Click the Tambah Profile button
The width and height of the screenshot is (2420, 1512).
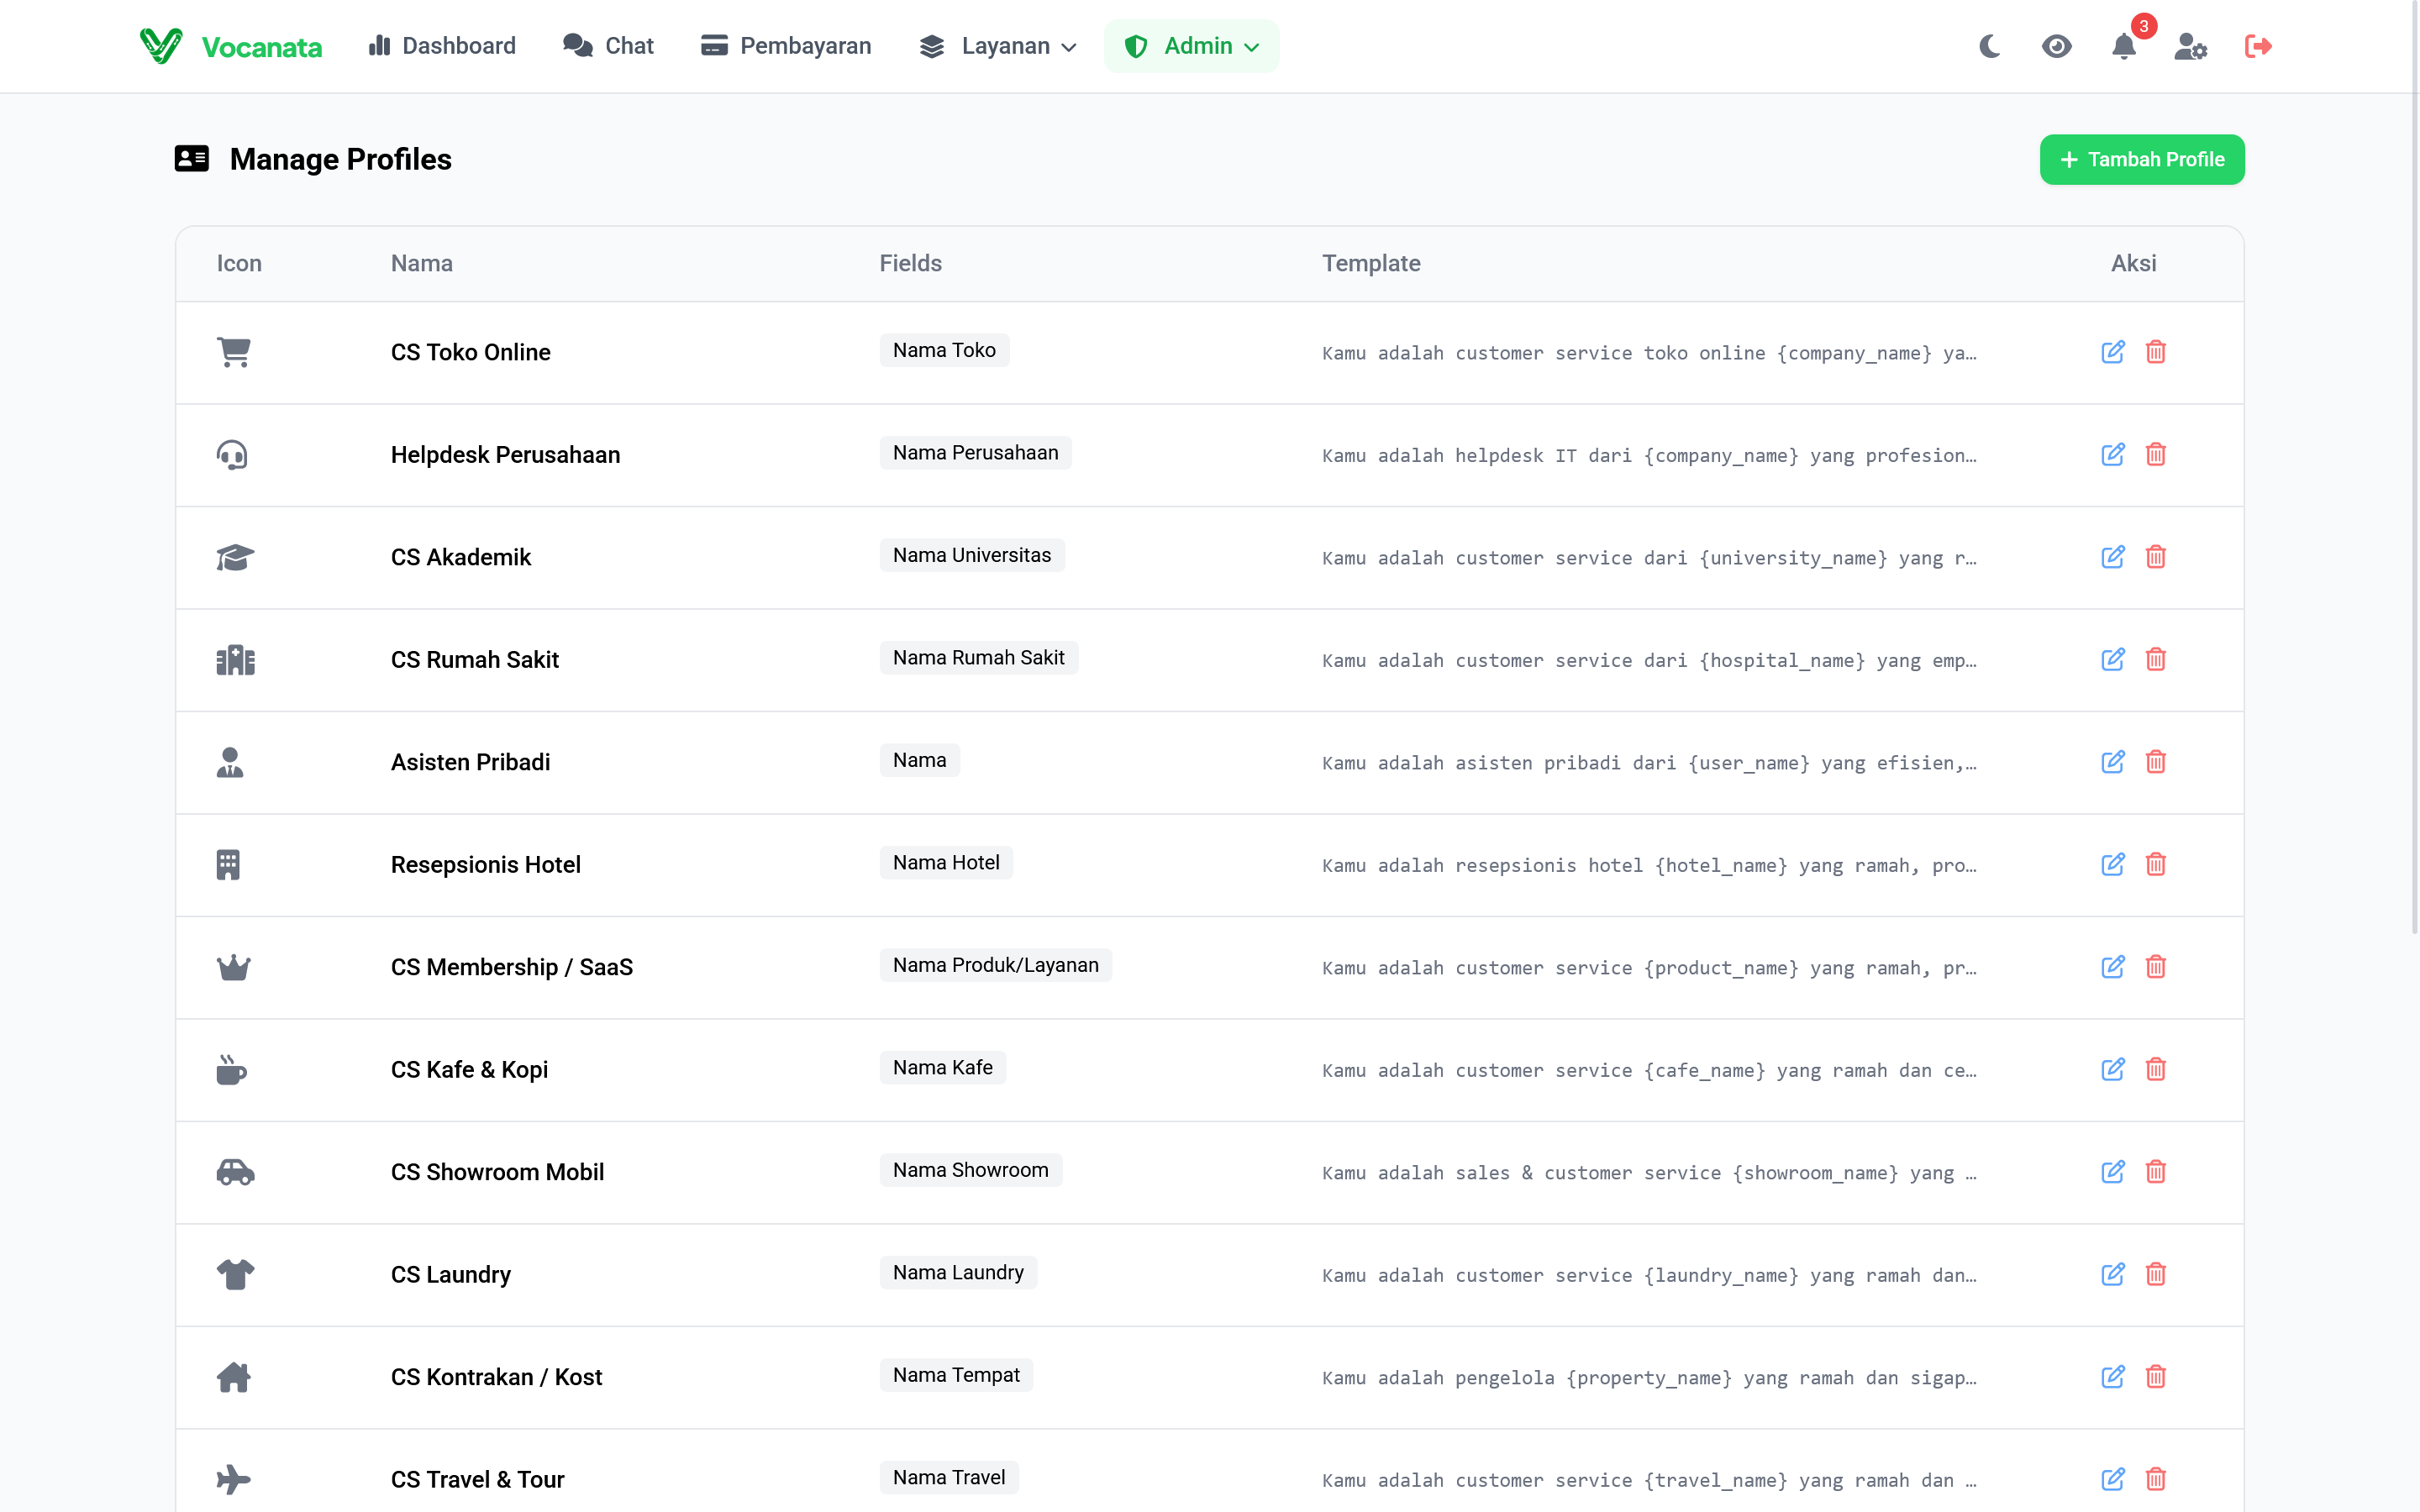[x=2142, y=160]
